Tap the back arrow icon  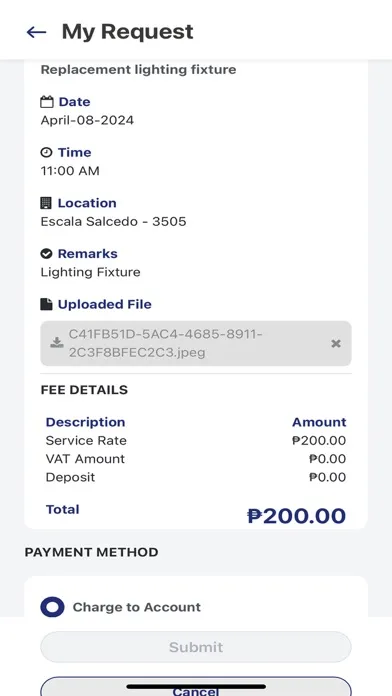click(36, 32)
